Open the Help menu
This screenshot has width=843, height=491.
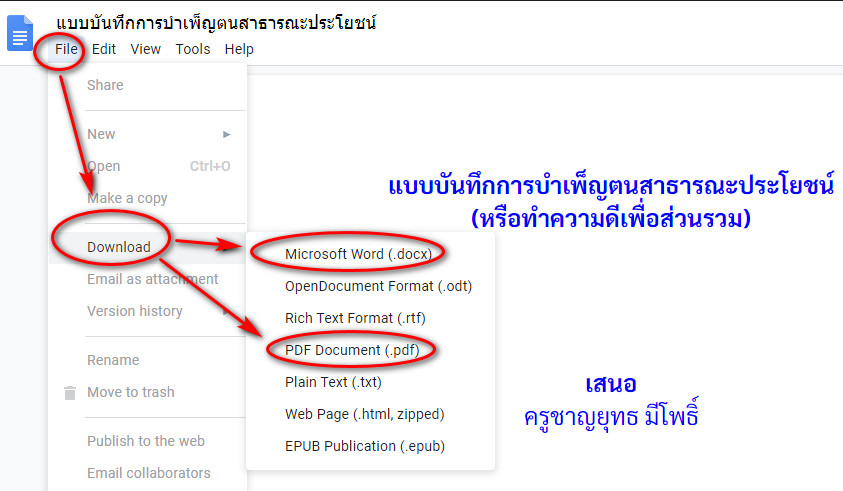point(239,49)
